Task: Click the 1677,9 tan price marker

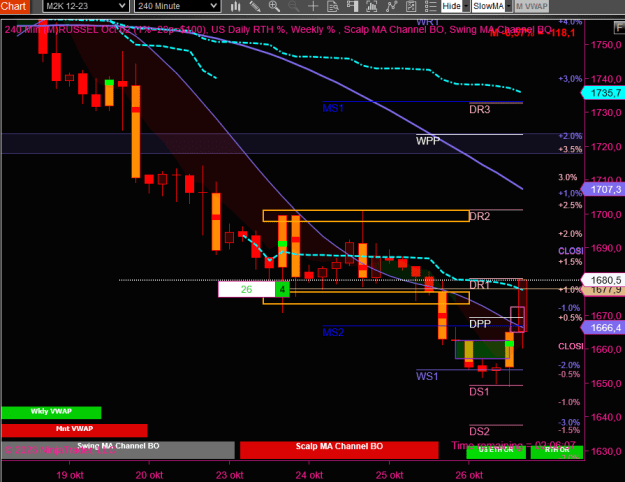Action: click(x=603, y=290)
